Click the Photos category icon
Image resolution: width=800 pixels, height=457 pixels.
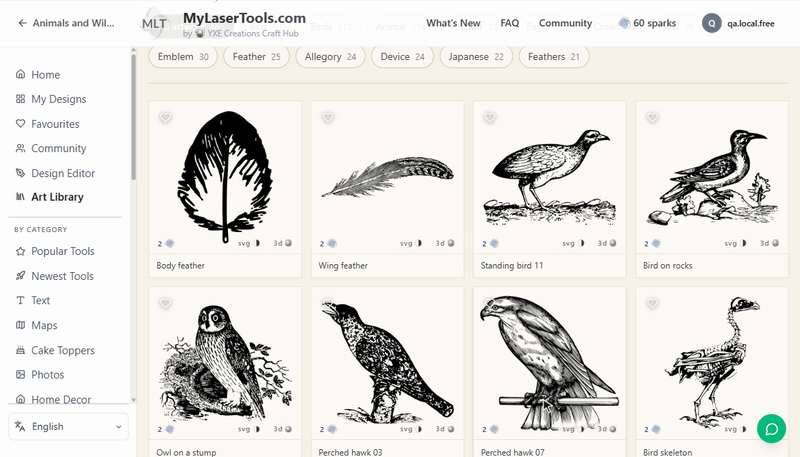coord(20,374)
